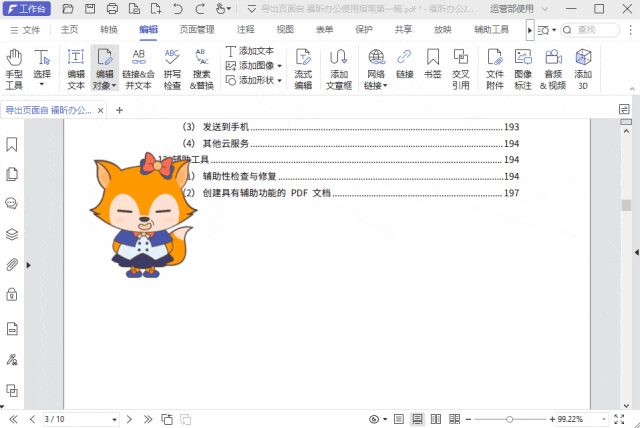Undo the last action
The image size is (640, 428).
(x=178, y=9)
